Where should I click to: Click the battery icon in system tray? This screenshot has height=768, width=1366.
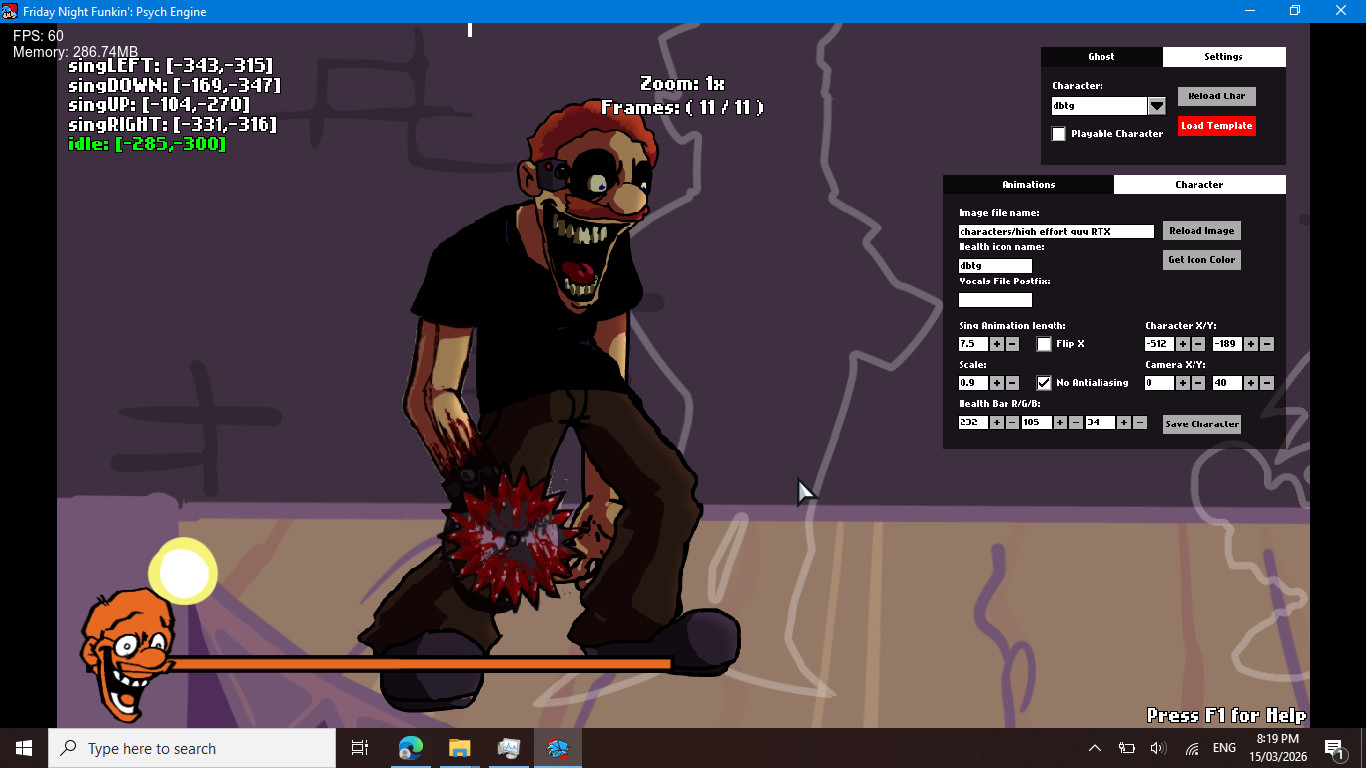click(1126, 748)
